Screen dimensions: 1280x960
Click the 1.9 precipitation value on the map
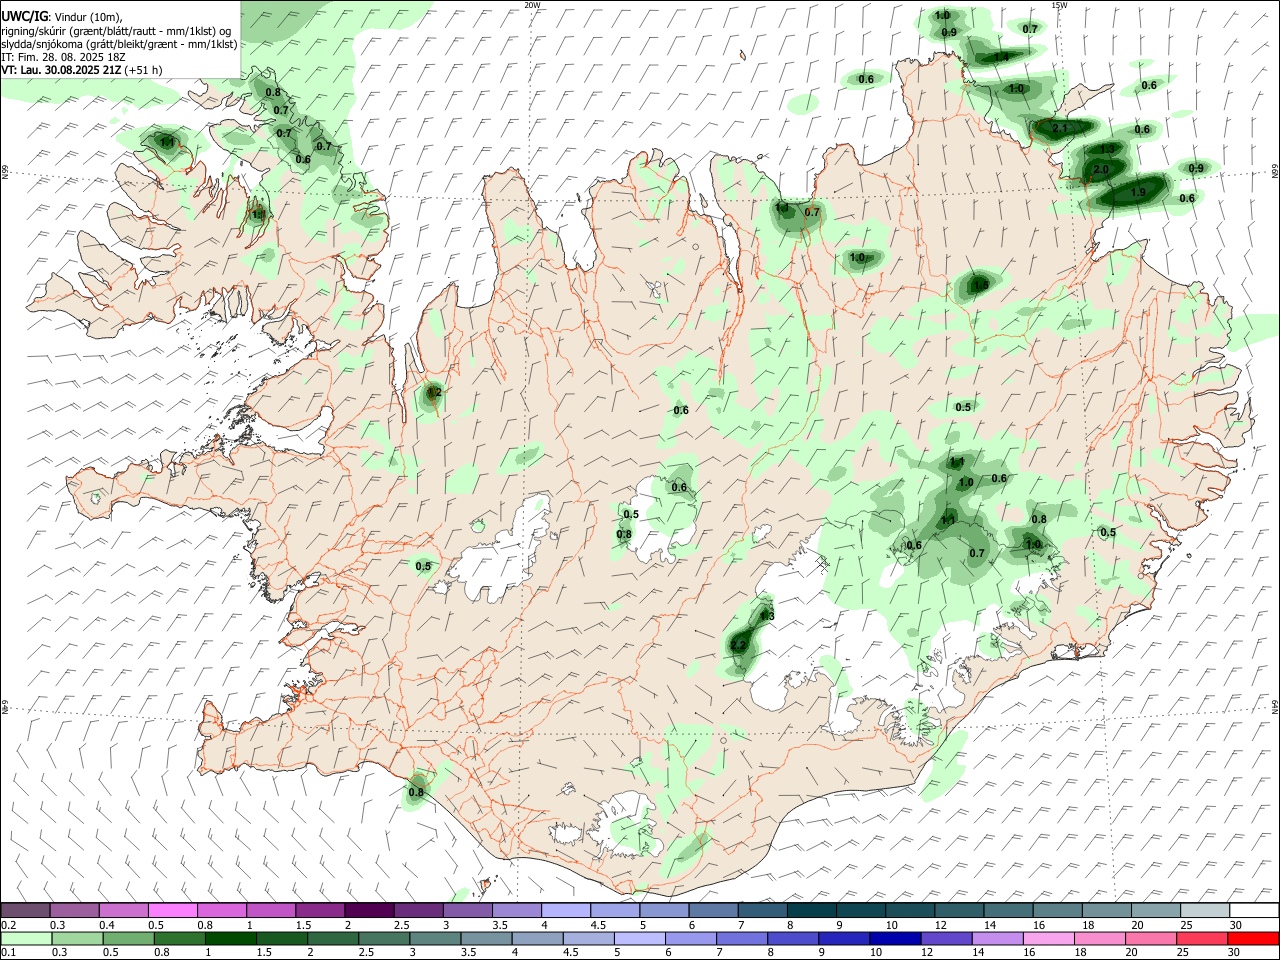pos(1138,192)
